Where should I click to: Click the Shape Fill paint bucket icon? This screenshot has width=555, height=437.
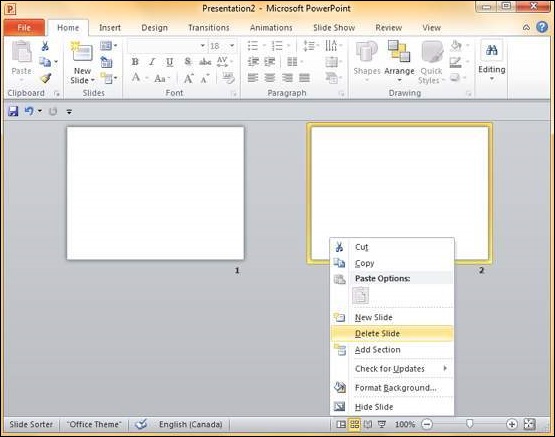(456, 46)
